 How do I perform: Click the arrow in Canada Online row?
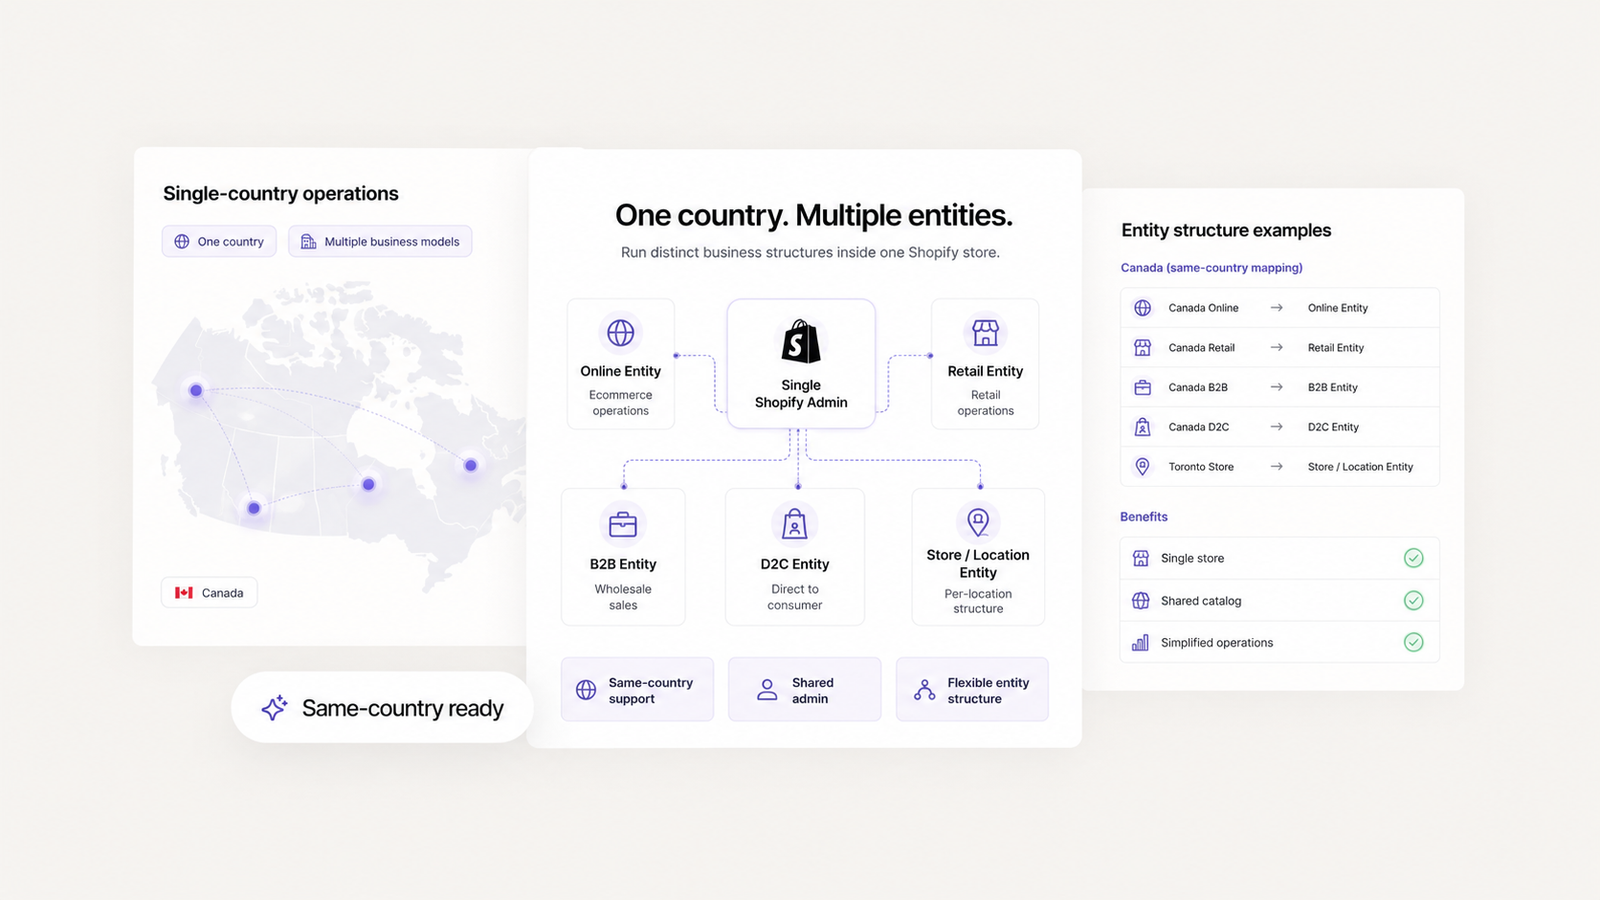point(1277,308)
